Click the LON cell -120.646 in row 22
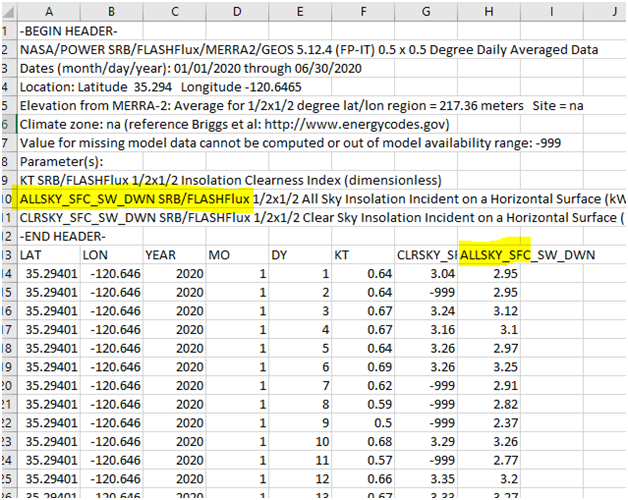The image size is (628, 500). click(111, 423)
